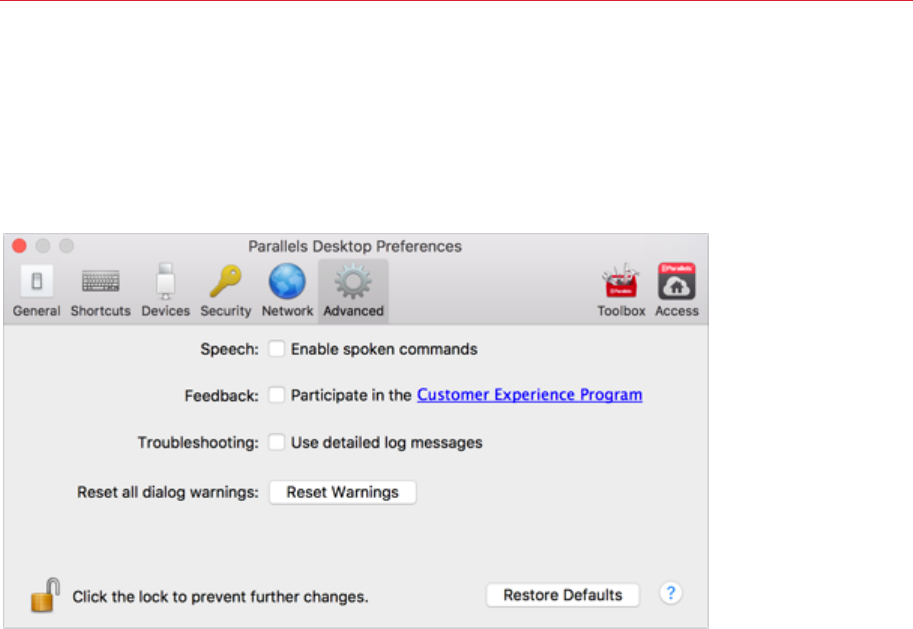The image size is (913, 629).
Task: Switch to the Devices pane
Action: point(166,291)
